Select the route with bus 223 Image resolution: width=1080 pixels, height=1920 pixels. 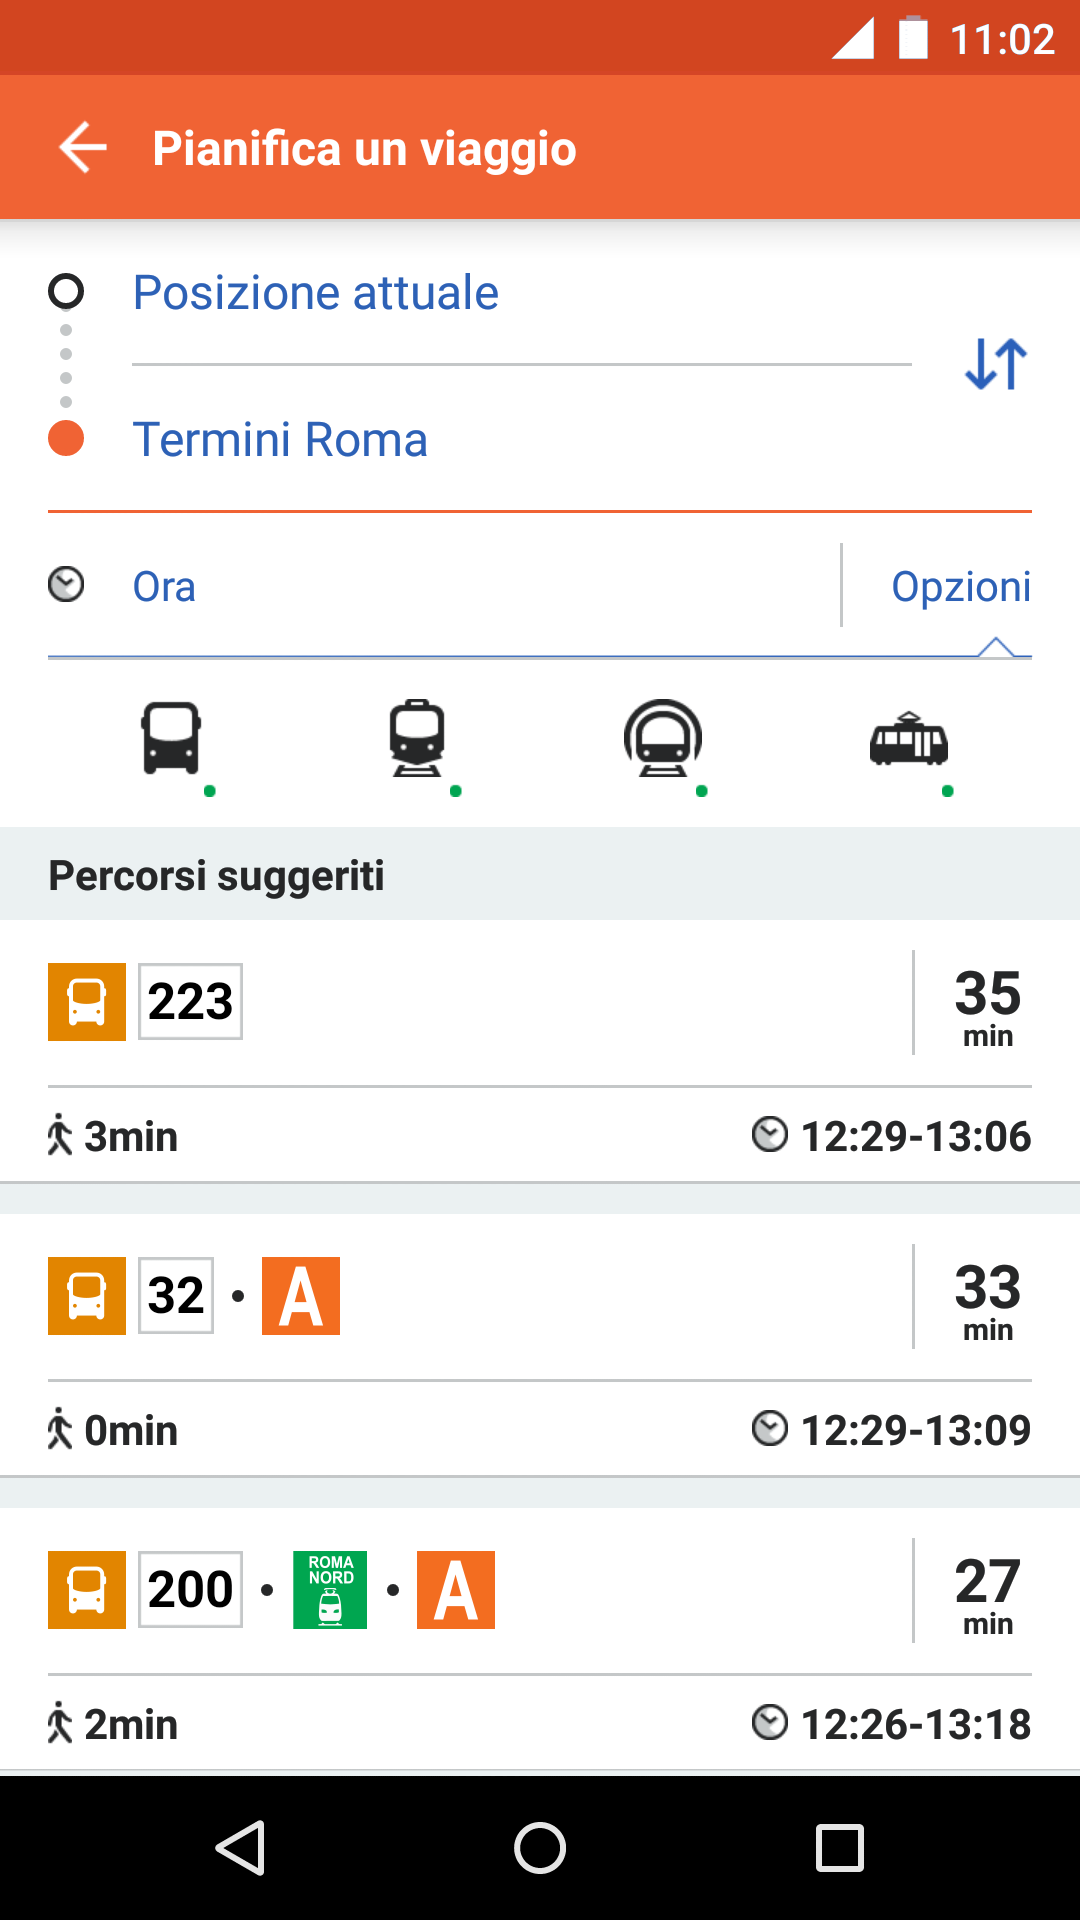click(540, 1050)
